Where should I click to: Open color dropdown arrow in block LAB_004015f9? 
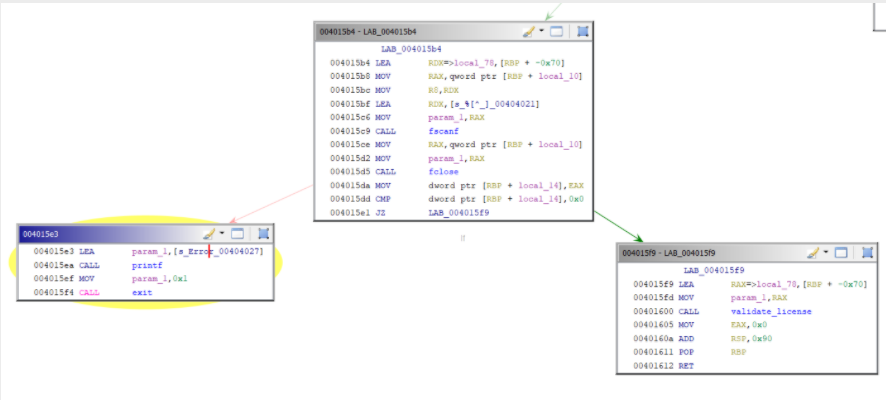(827, 253)
